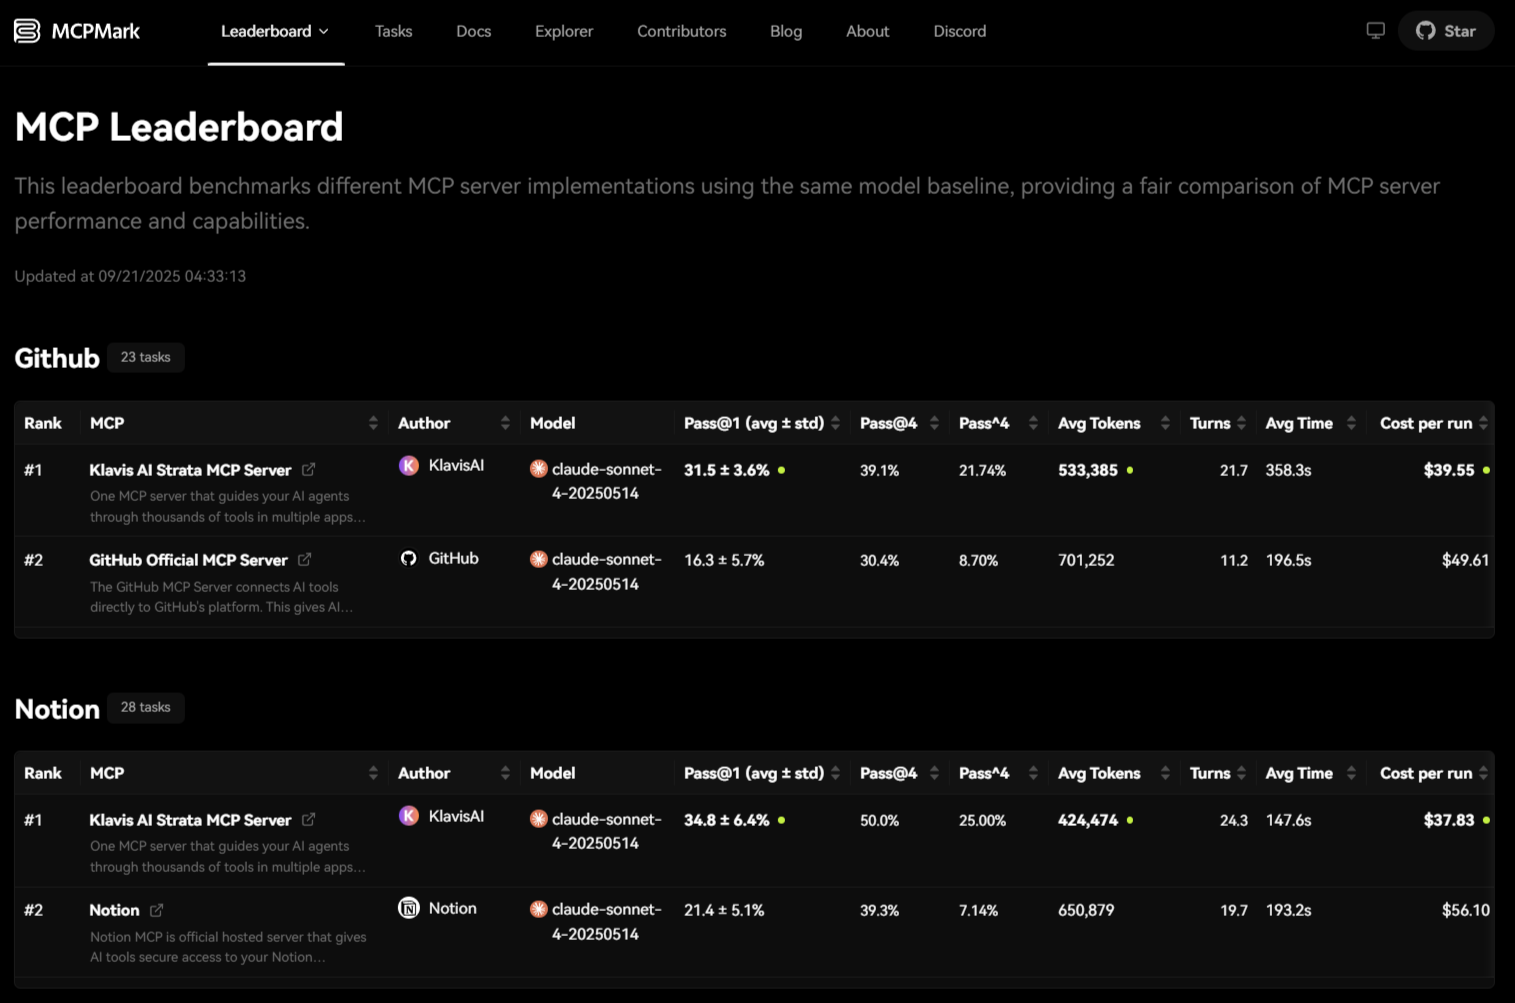The width and height of the screenshot is (1515, 1003).
Task: Click the MCPMark logo icon
Action: tap(26, 30)
